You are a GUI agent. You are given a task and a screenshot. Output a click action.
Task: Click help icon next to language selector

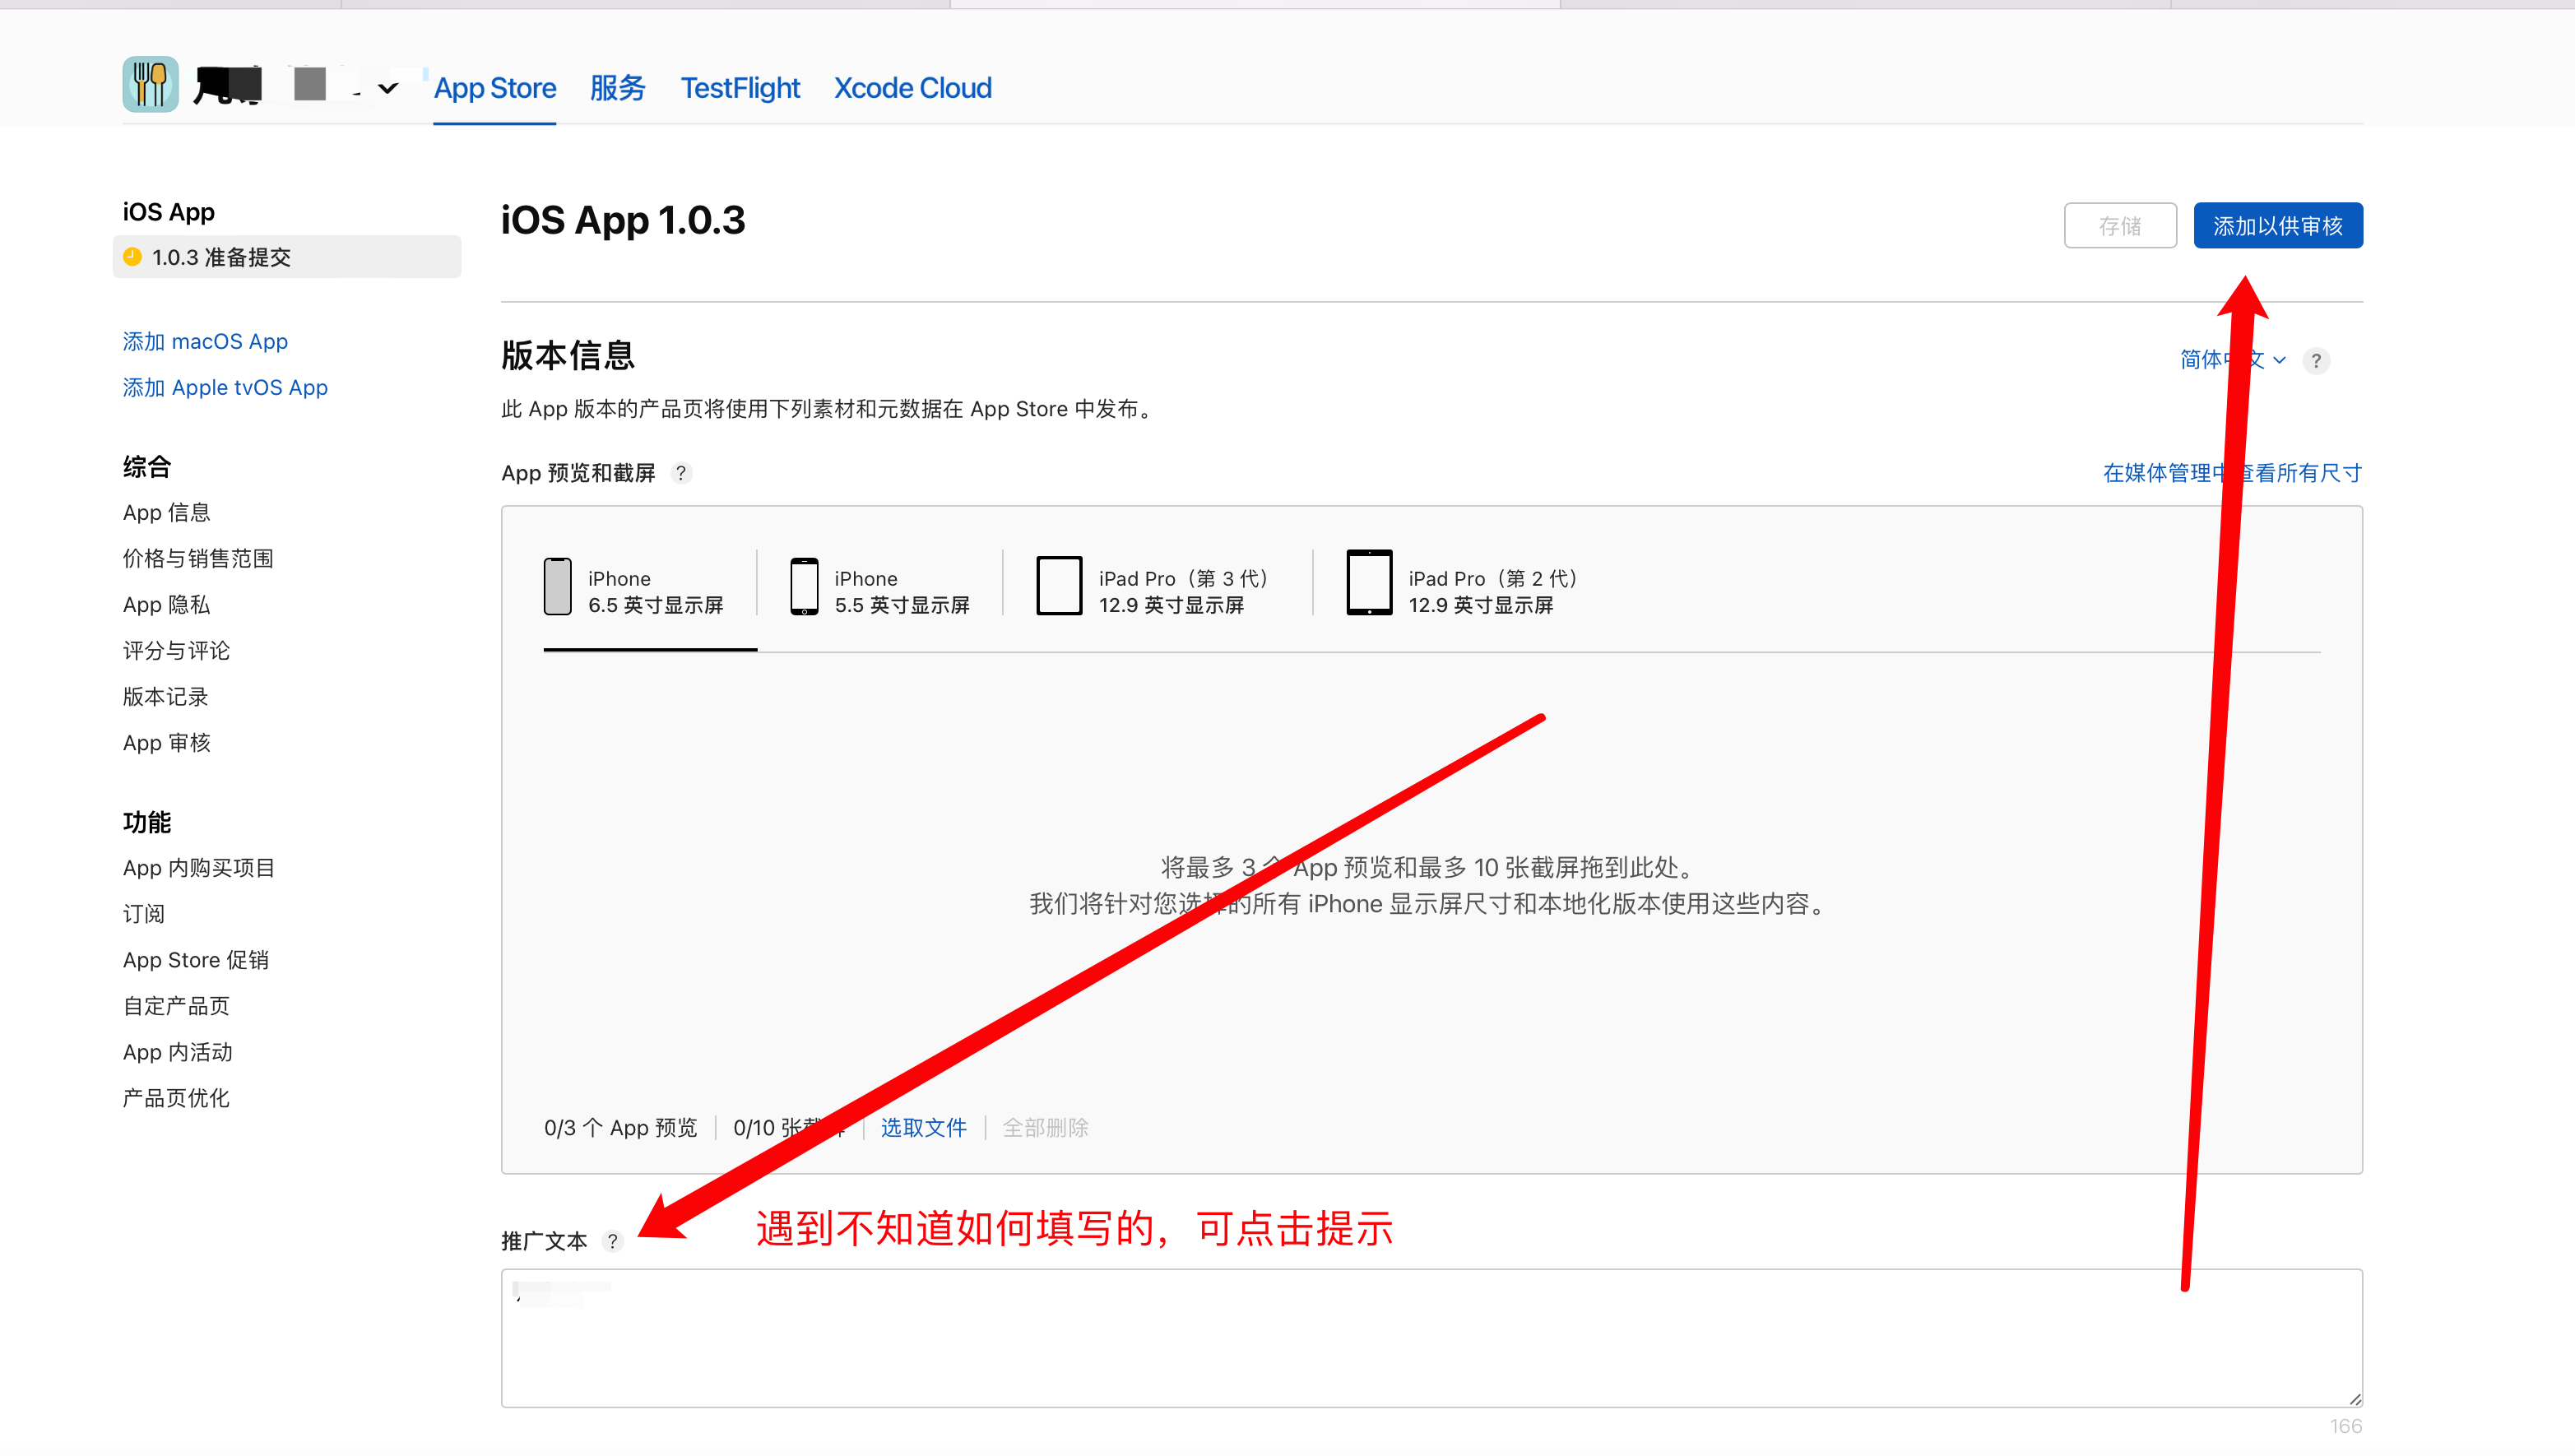[2315, 361]
